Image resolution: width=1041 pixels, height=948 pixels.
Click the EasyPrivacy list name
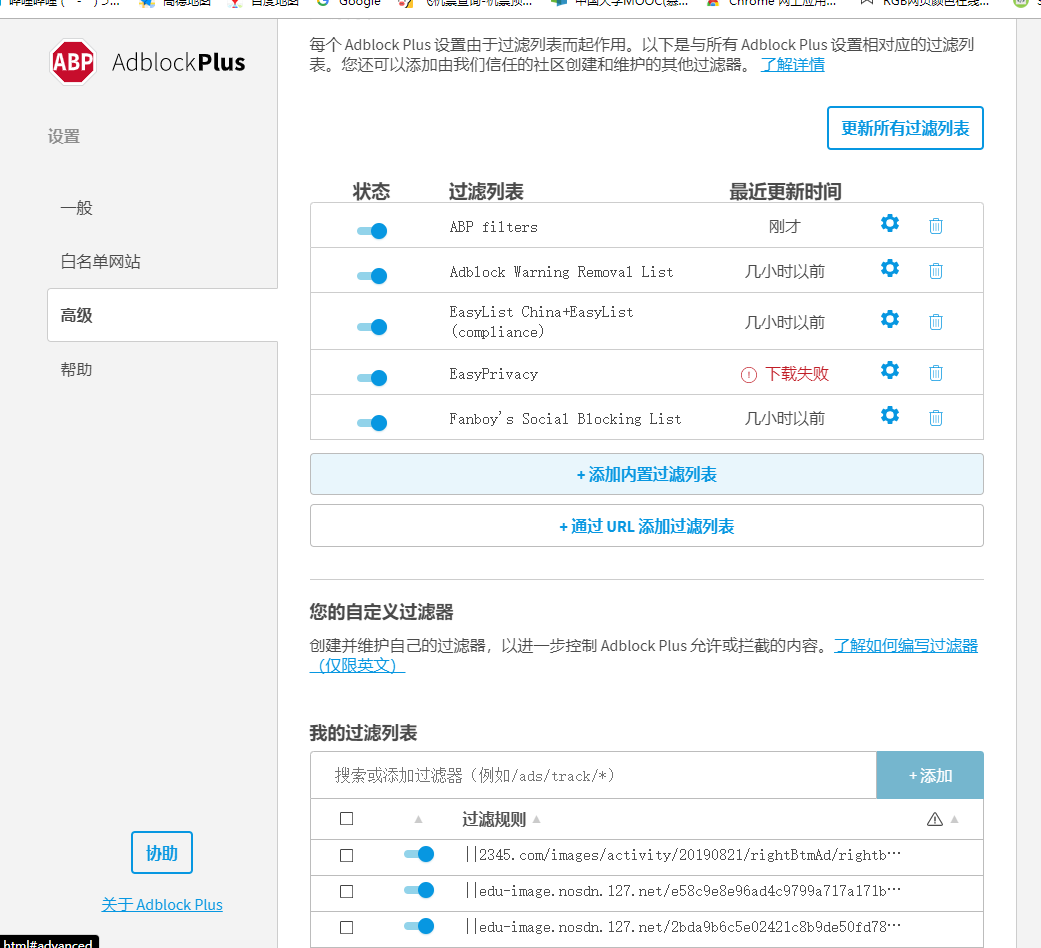coord(493,374)
